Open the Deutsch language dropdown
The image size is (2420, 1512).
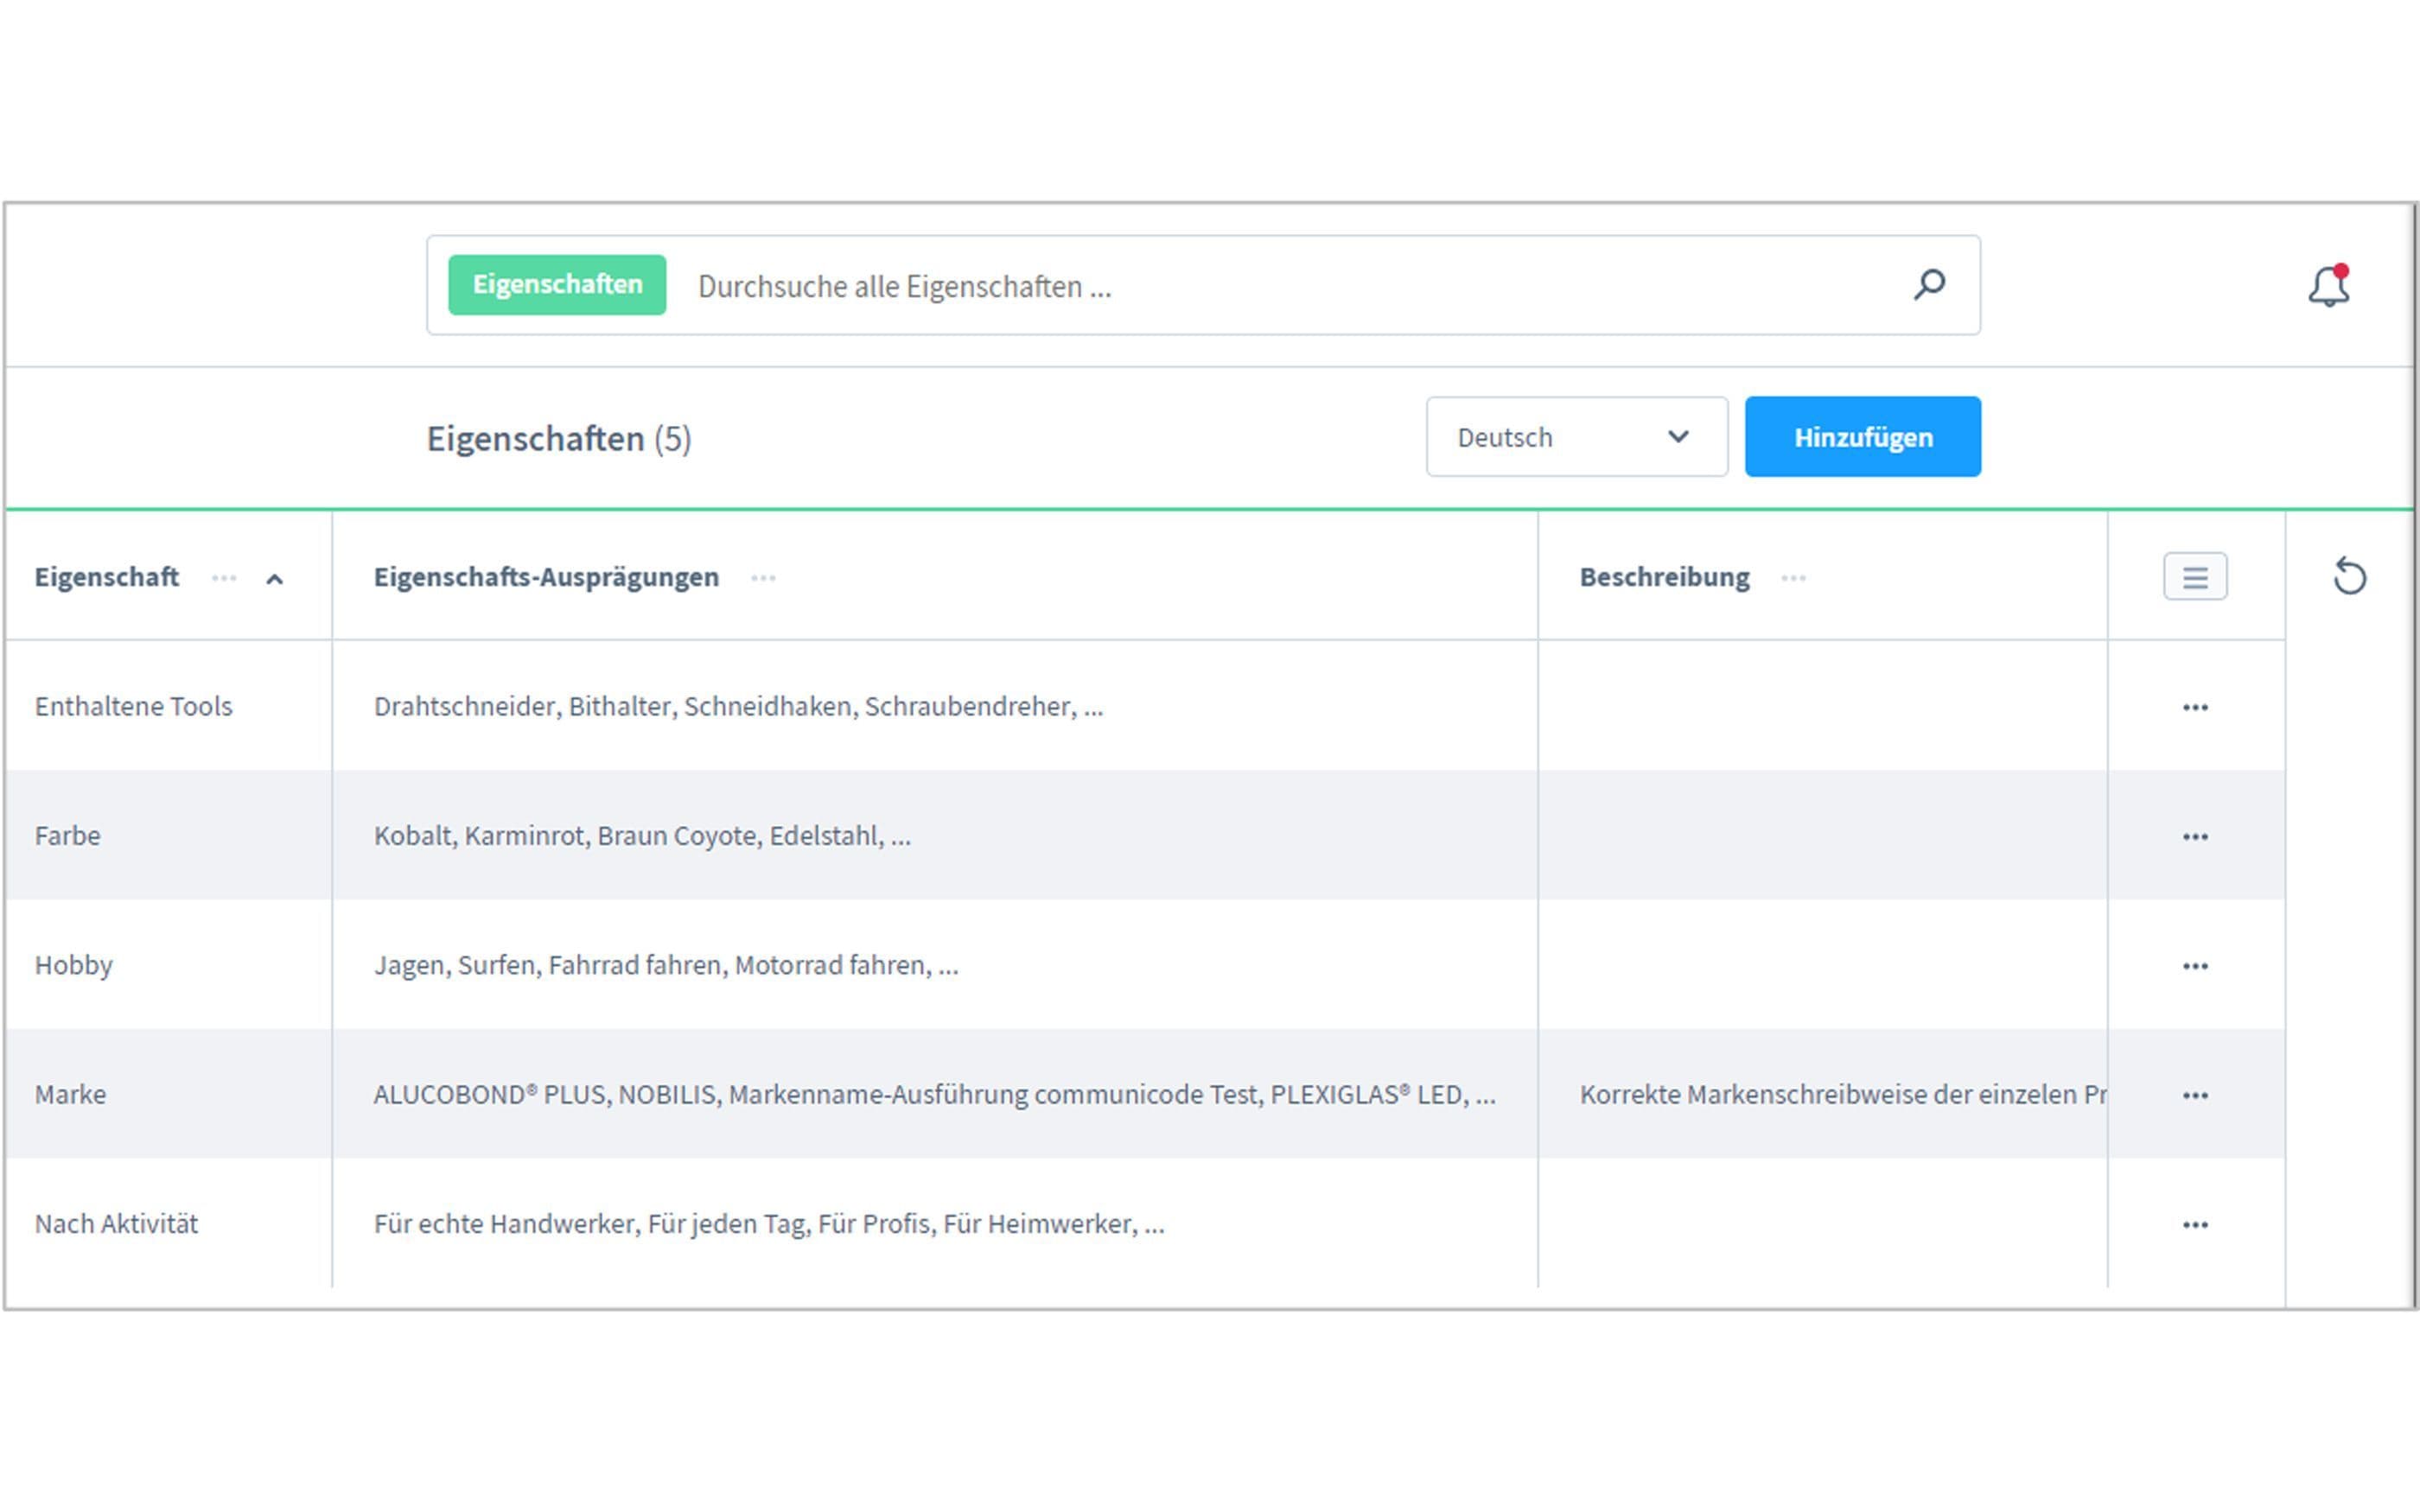pos(1576,437)
